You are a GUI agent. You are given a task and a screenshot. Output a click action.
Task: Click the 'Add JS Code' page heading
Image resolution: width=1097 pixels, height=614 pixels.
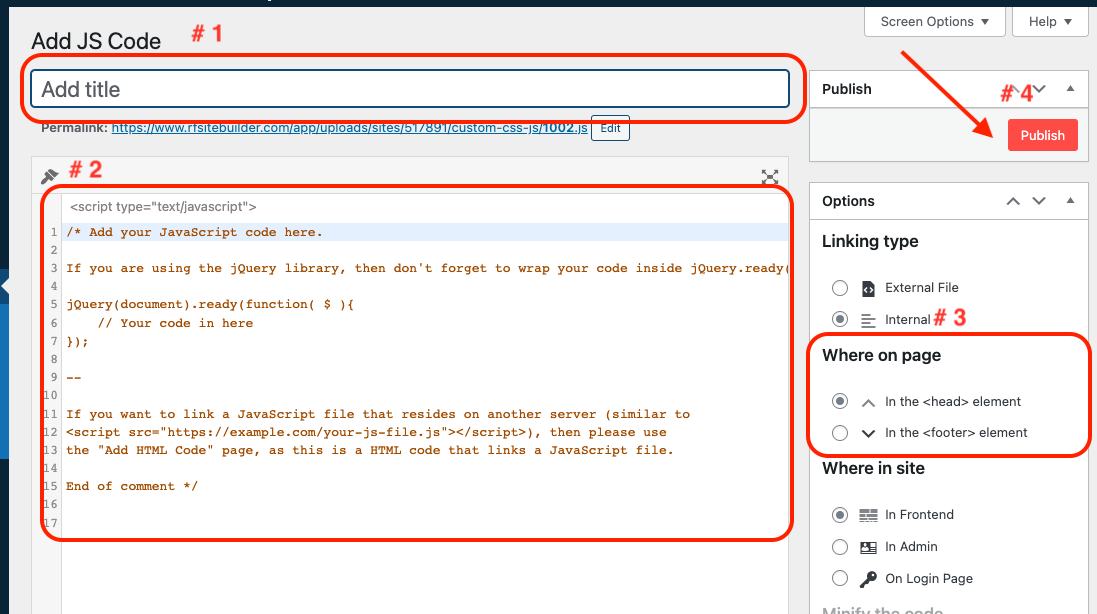[96, 41]
